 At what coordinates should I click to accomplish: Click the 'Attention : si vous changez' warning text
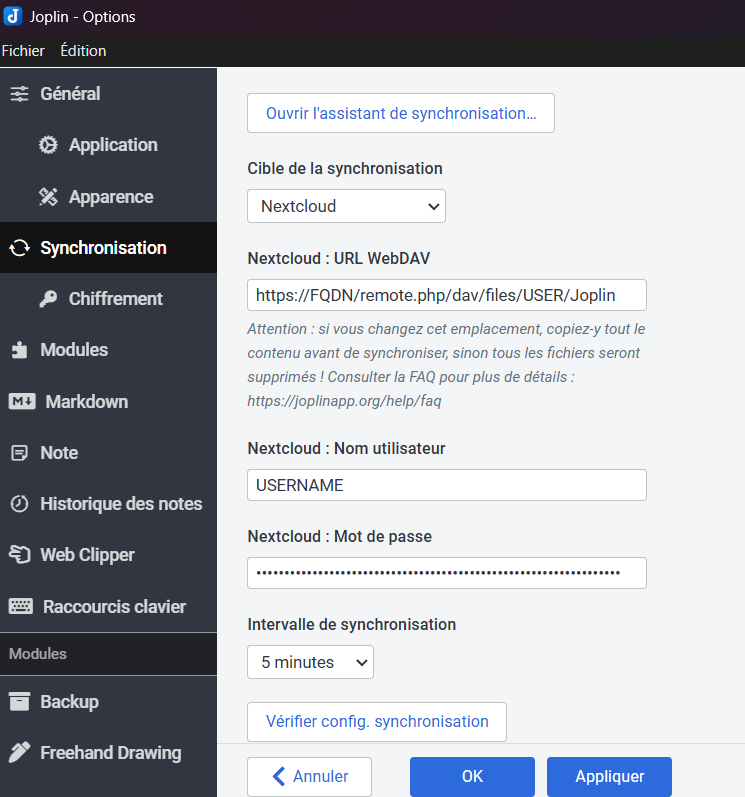446,365
